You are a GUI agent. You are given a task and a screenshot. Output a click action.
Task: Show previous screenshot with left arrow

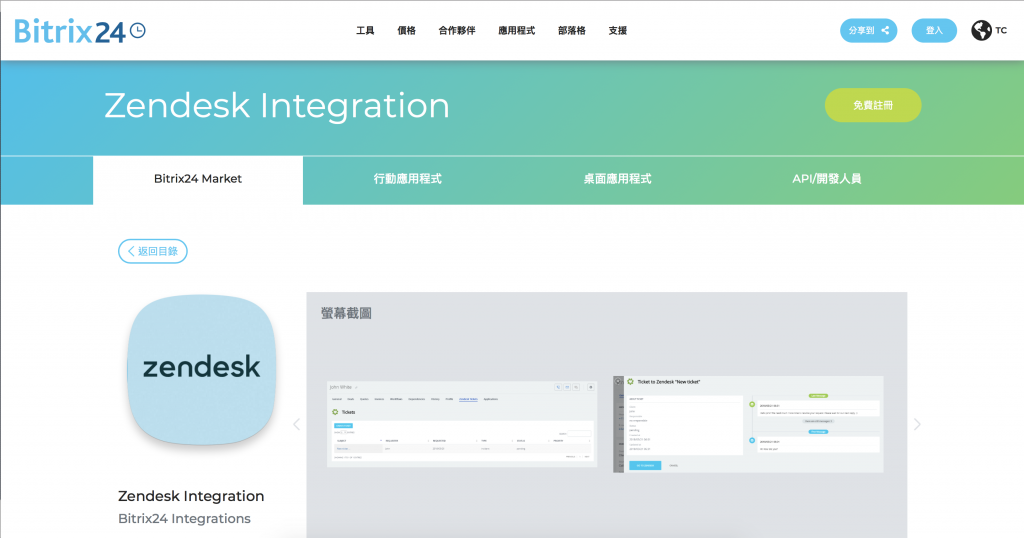click(x=296, y=424)
